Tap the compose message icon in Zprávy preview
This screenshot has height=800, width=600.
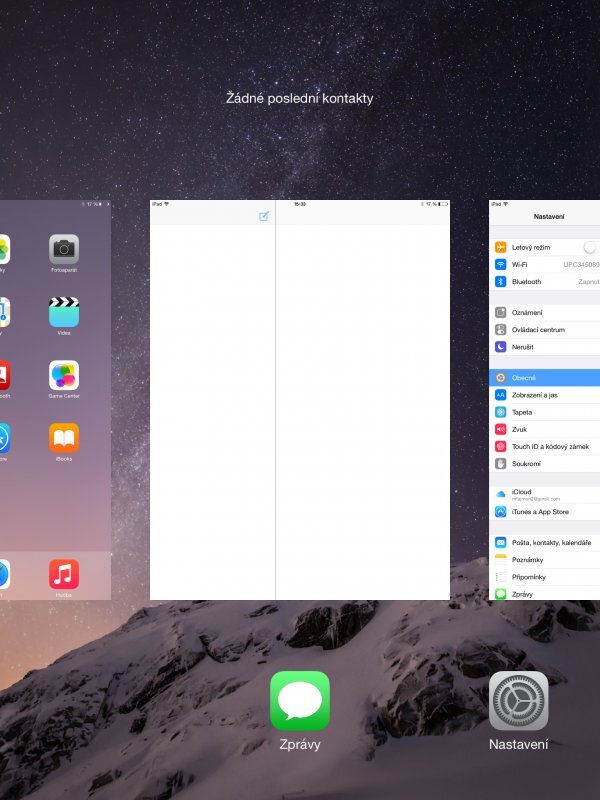coord(264,216)
